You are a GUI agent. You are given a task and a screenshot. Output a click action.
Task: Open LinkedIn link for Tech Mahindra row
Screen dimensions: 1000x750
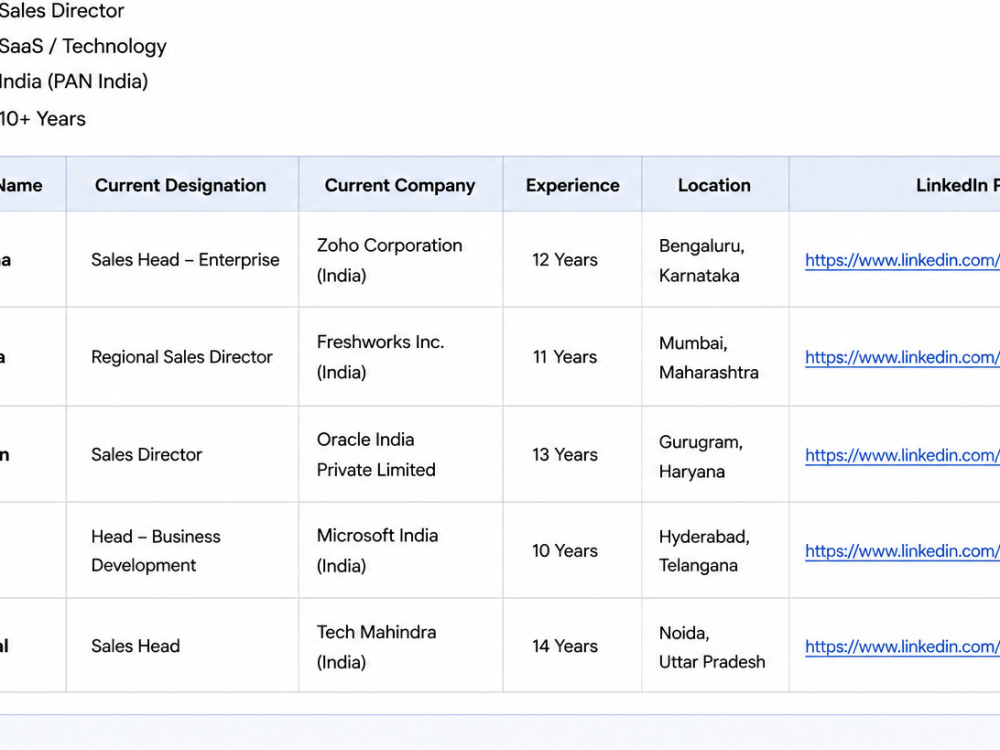tap(902, 647)
